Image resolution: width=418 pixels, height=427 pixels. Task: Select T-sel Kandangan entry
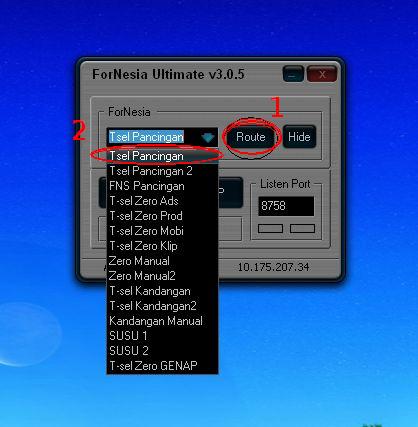(x=162, y=291)
